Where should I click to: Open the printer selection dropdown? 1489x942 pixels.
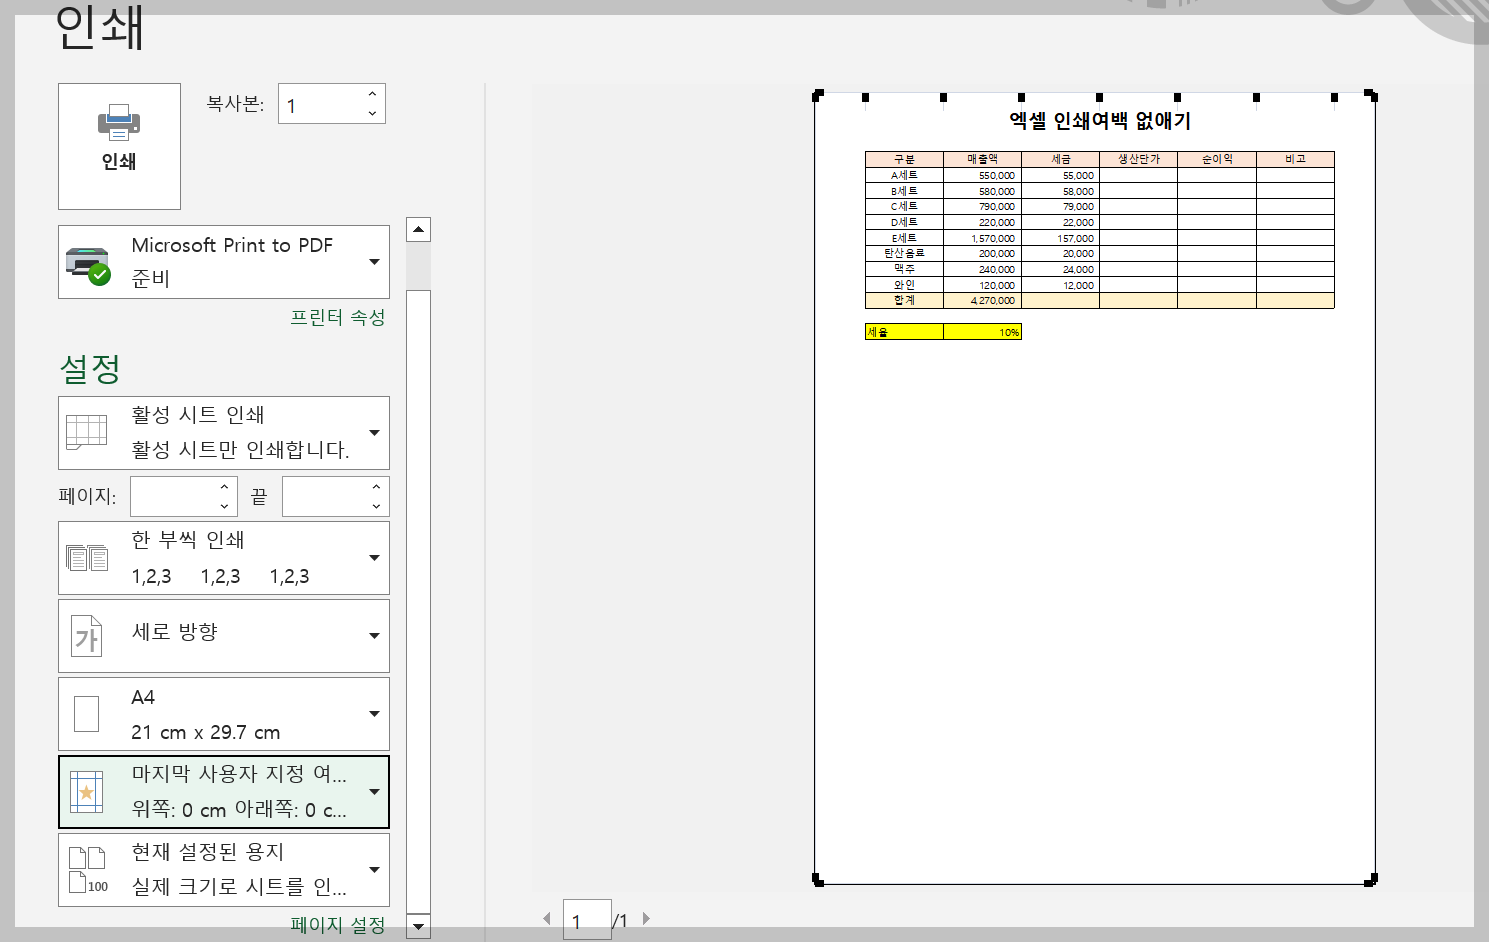point(377,262)
